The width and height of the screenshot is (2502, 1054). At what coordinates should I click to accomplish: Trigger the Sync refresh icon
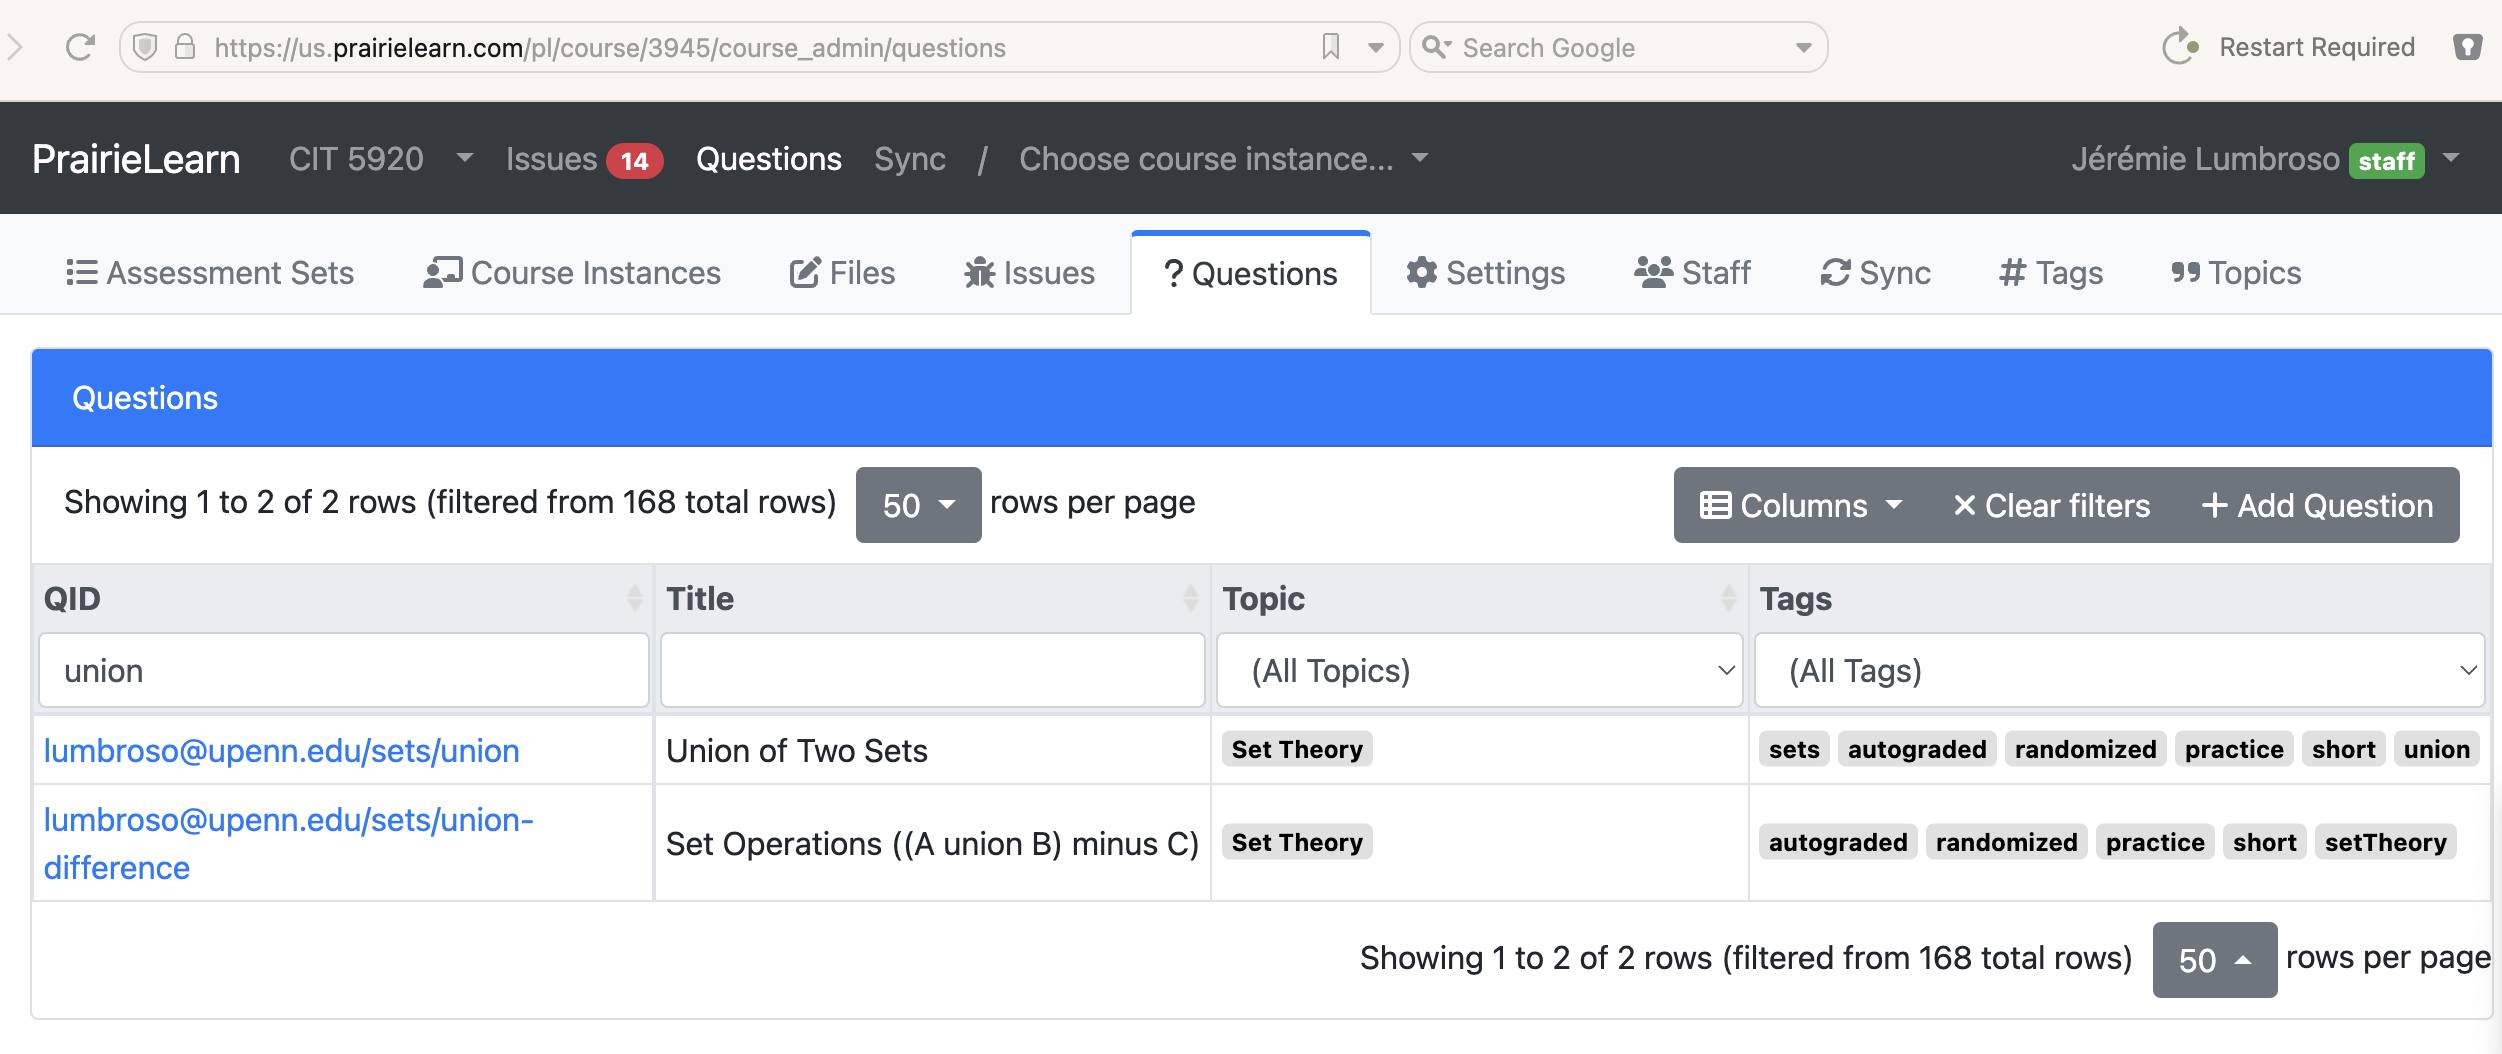[x=1835, y=272]
